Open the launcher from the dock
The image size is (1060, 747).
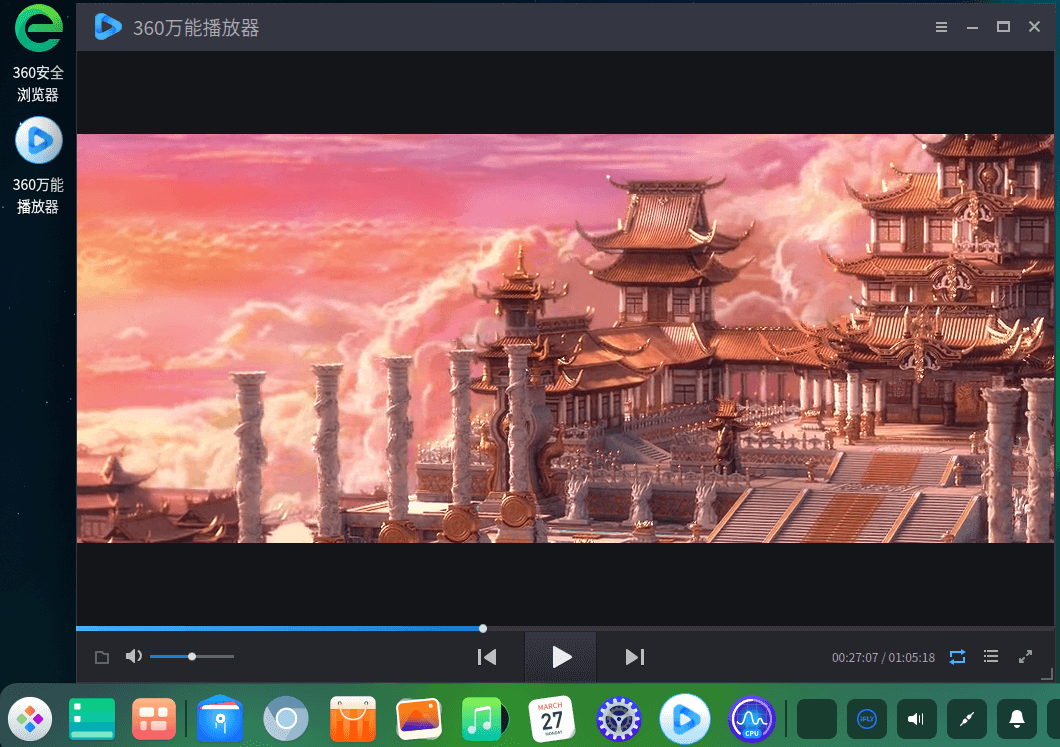pos(30,719)
